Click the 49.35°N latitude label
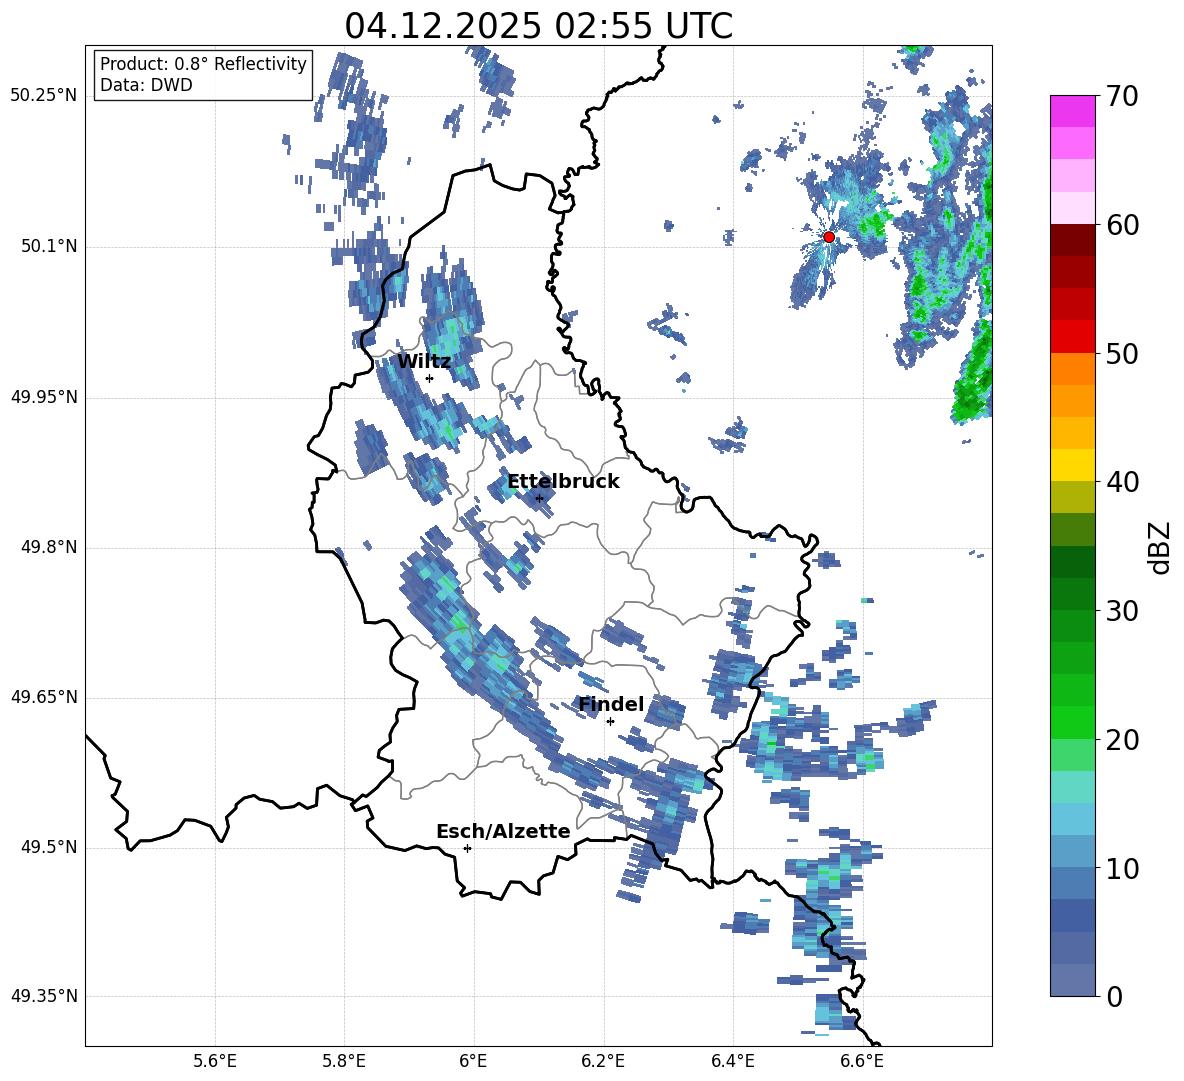 pyautogui.click(x=44, y=996)
